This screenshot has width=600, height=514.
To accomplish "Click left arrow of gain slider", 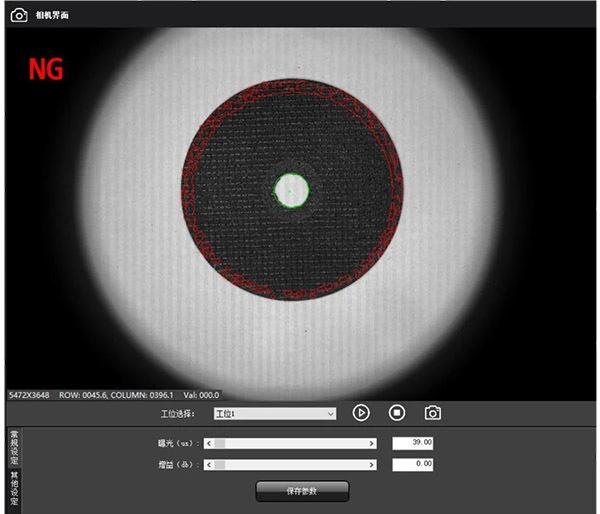I will coord(209,465).
